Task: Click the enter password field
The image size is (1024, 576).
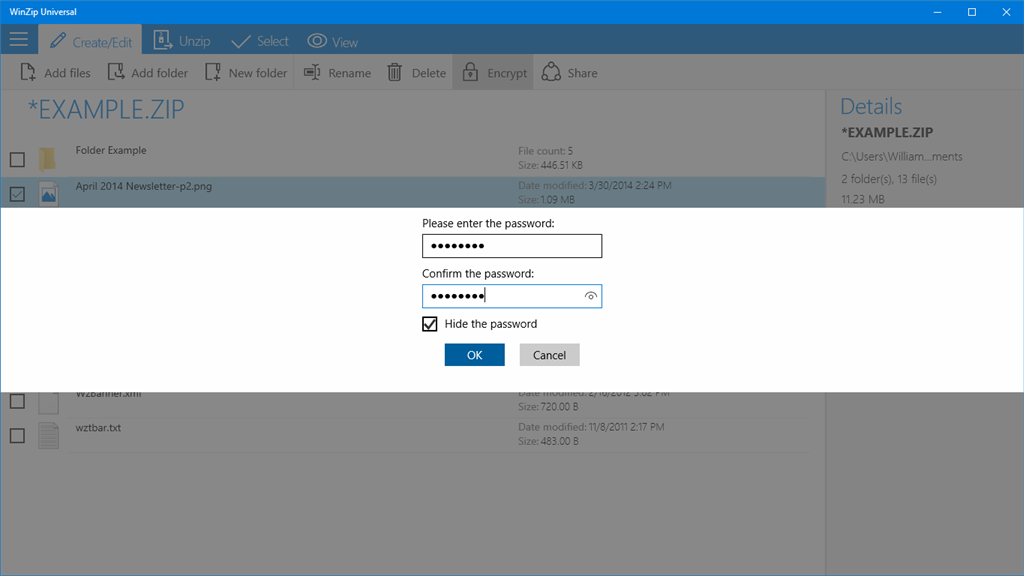Action: tap(512, 246)
